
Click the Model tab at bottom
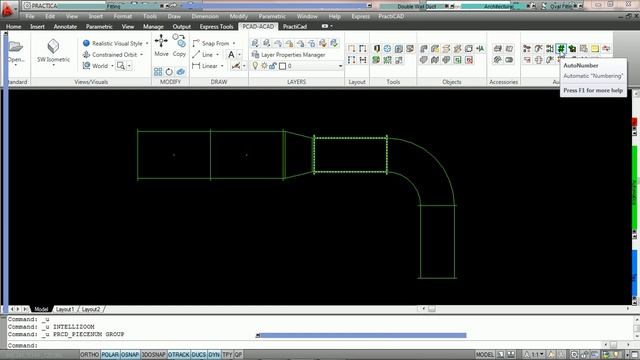pos(41,309)
